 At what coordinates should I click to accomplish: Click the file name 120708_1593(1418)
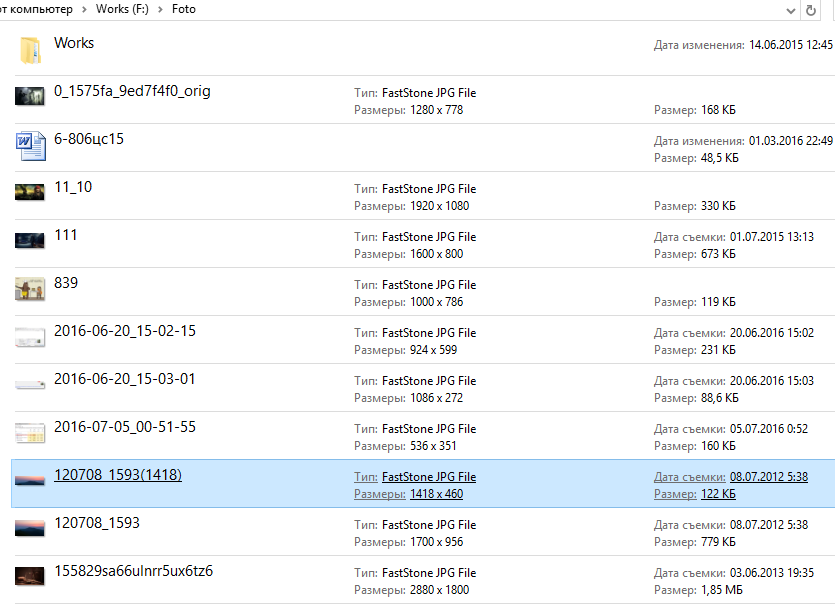point(118,475)
